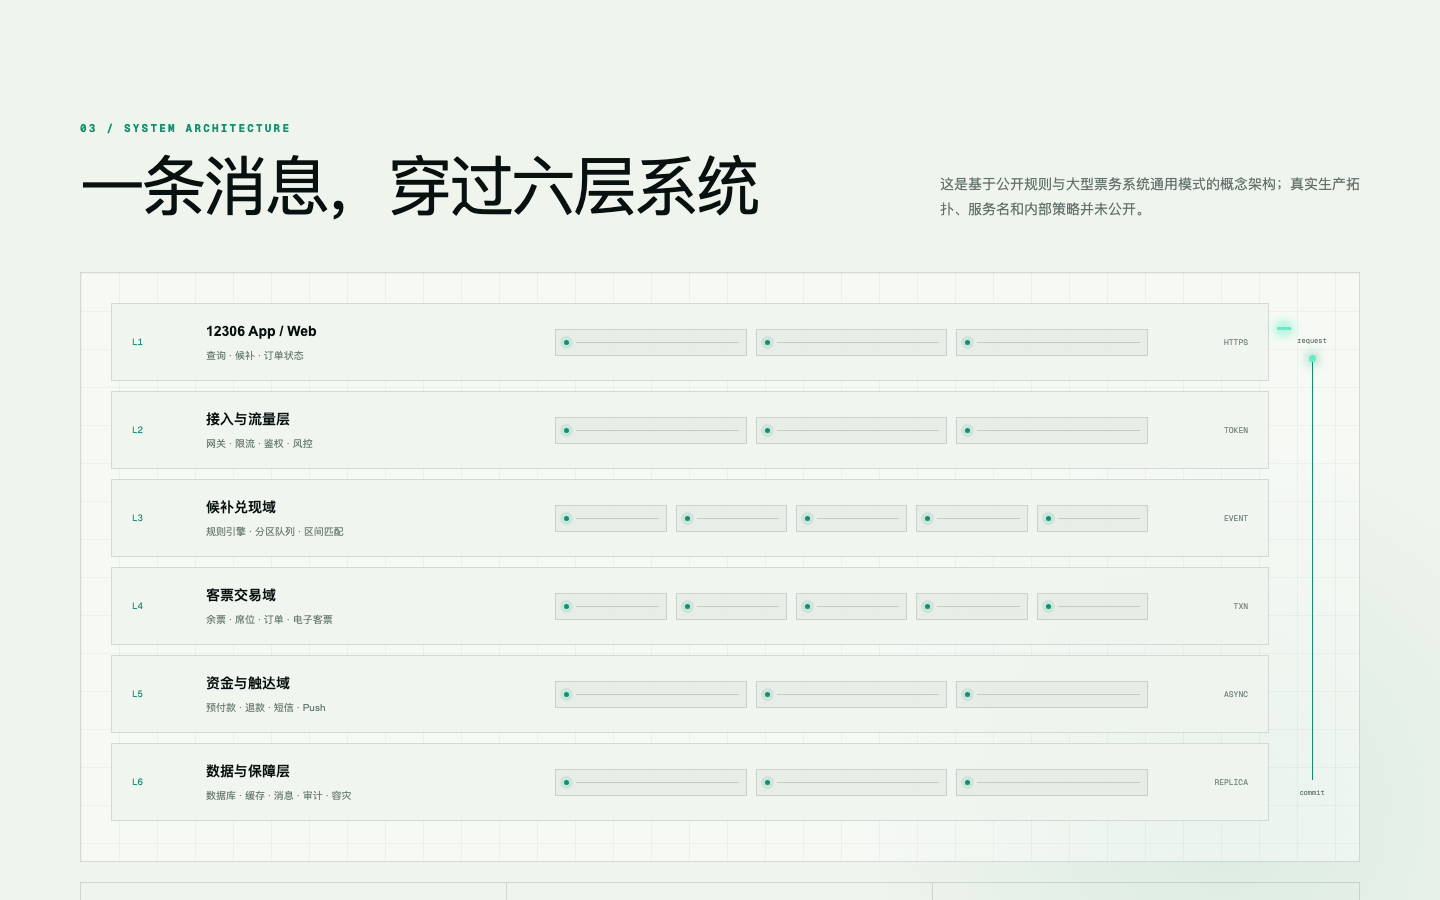1440x900 pixels.
Task: Click the subtitle "预付款 · 退款 · 短信 · Push"
Action: (x=266, y=708)
